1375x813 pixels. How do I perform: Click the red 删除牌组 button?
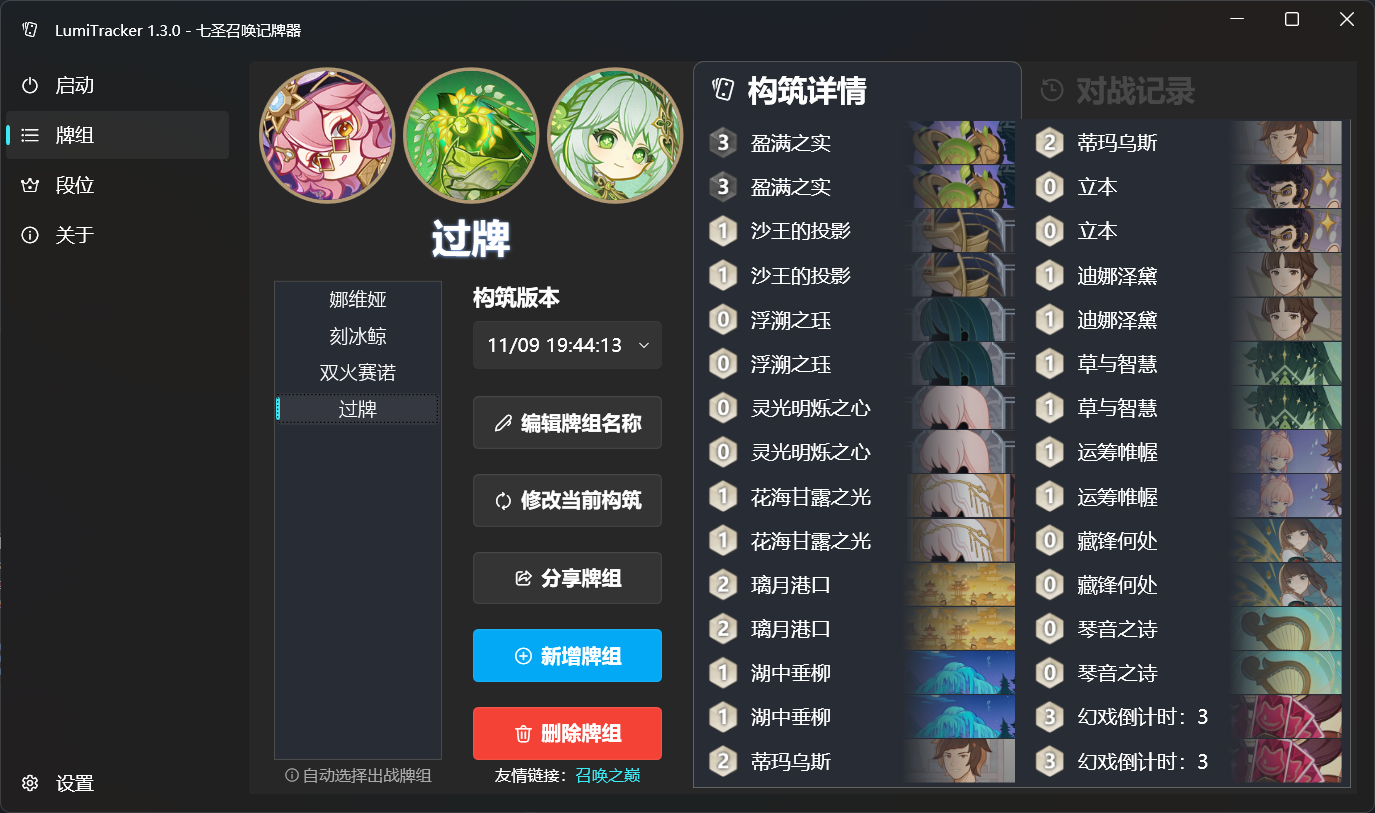coord(567,734)
